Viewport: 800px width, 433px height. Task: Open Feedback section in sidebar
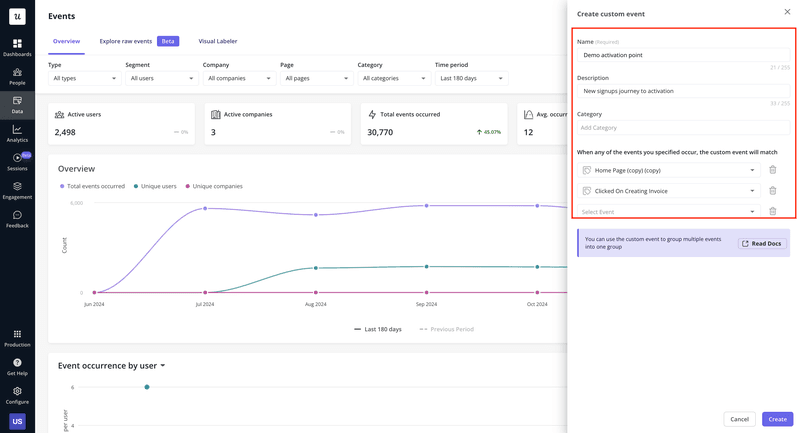17,219
